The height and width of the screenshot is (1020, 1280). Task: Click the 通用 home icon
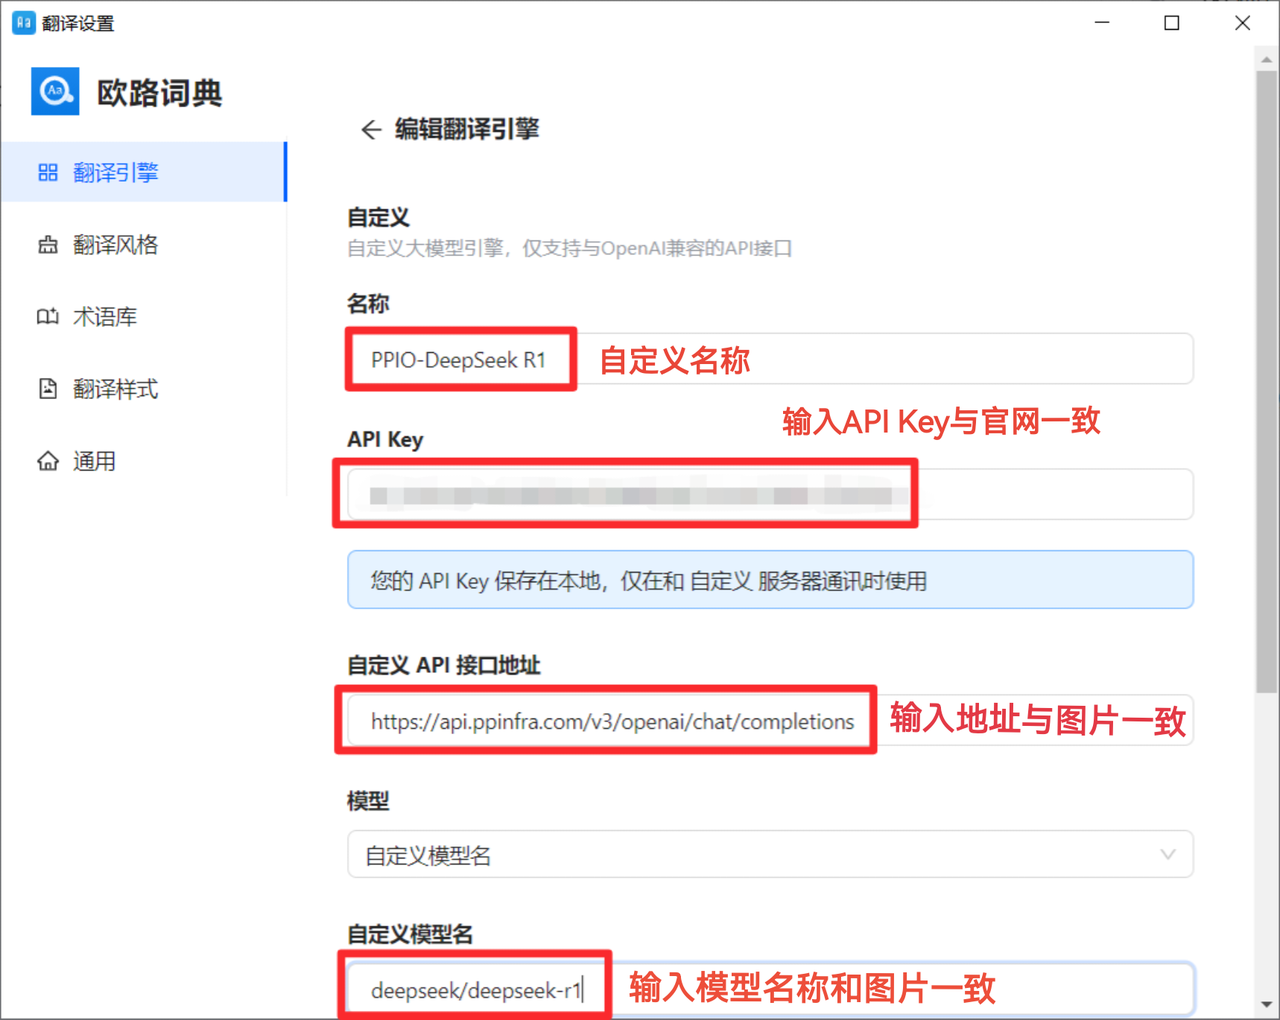[48, 461]
